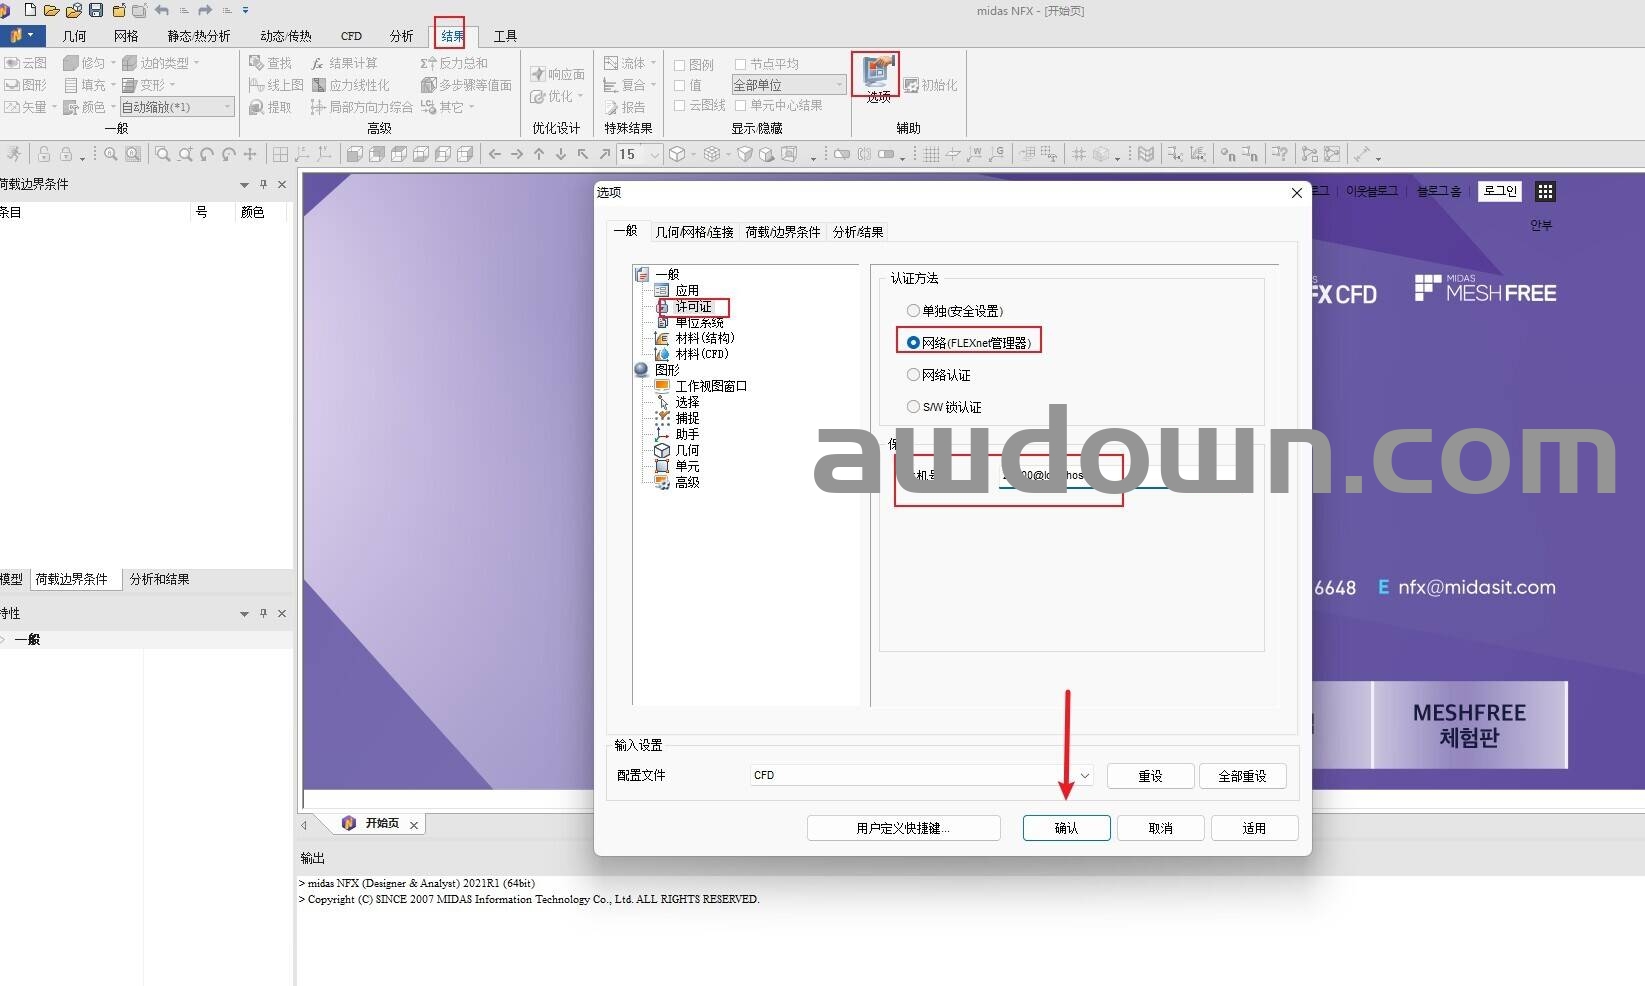Viewport: 1645px width, 986px height.
Task: Select the 网络认证 radio button
Action: click(913, 375)
